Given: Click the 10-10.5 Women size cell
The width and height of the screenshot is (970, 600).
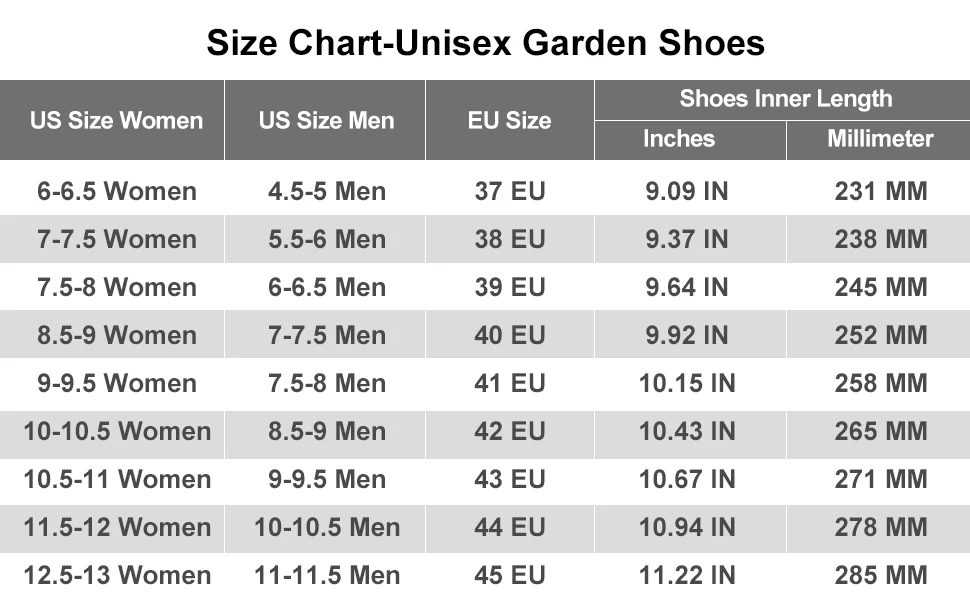Looking at the screenshot, I should click(x=117, y=431).
